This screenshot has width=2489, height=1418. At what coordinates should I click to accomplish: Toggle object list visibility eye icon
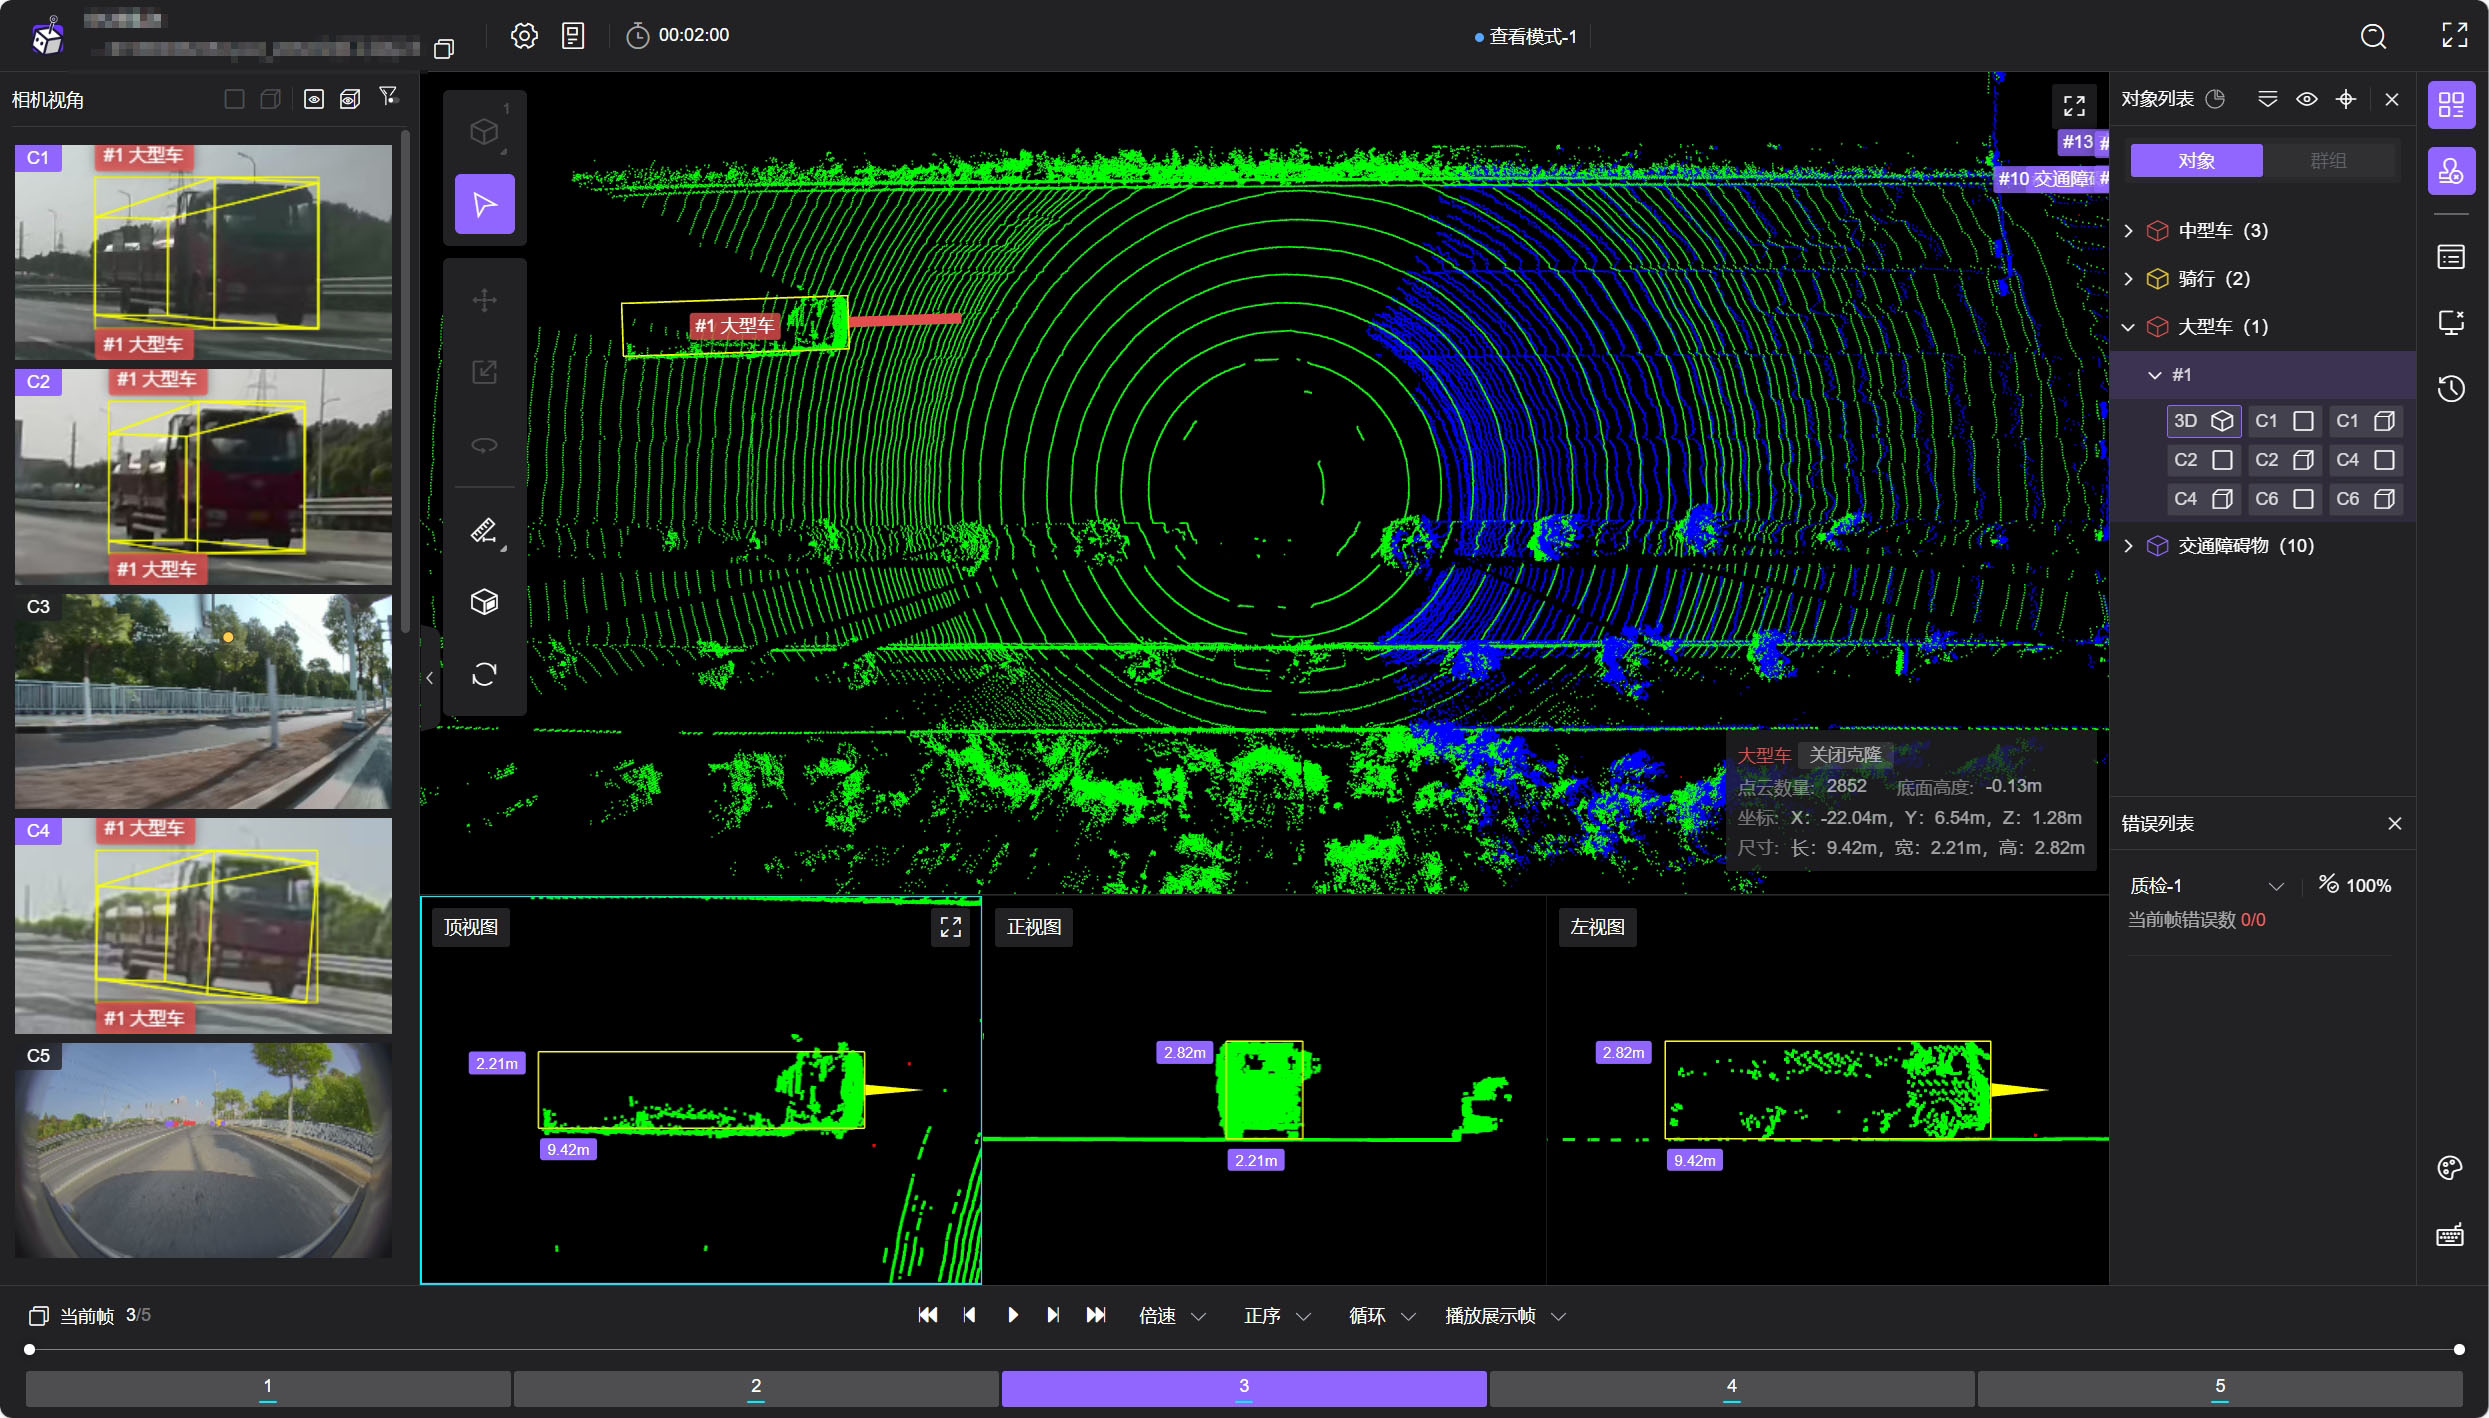click(2306, 99)
